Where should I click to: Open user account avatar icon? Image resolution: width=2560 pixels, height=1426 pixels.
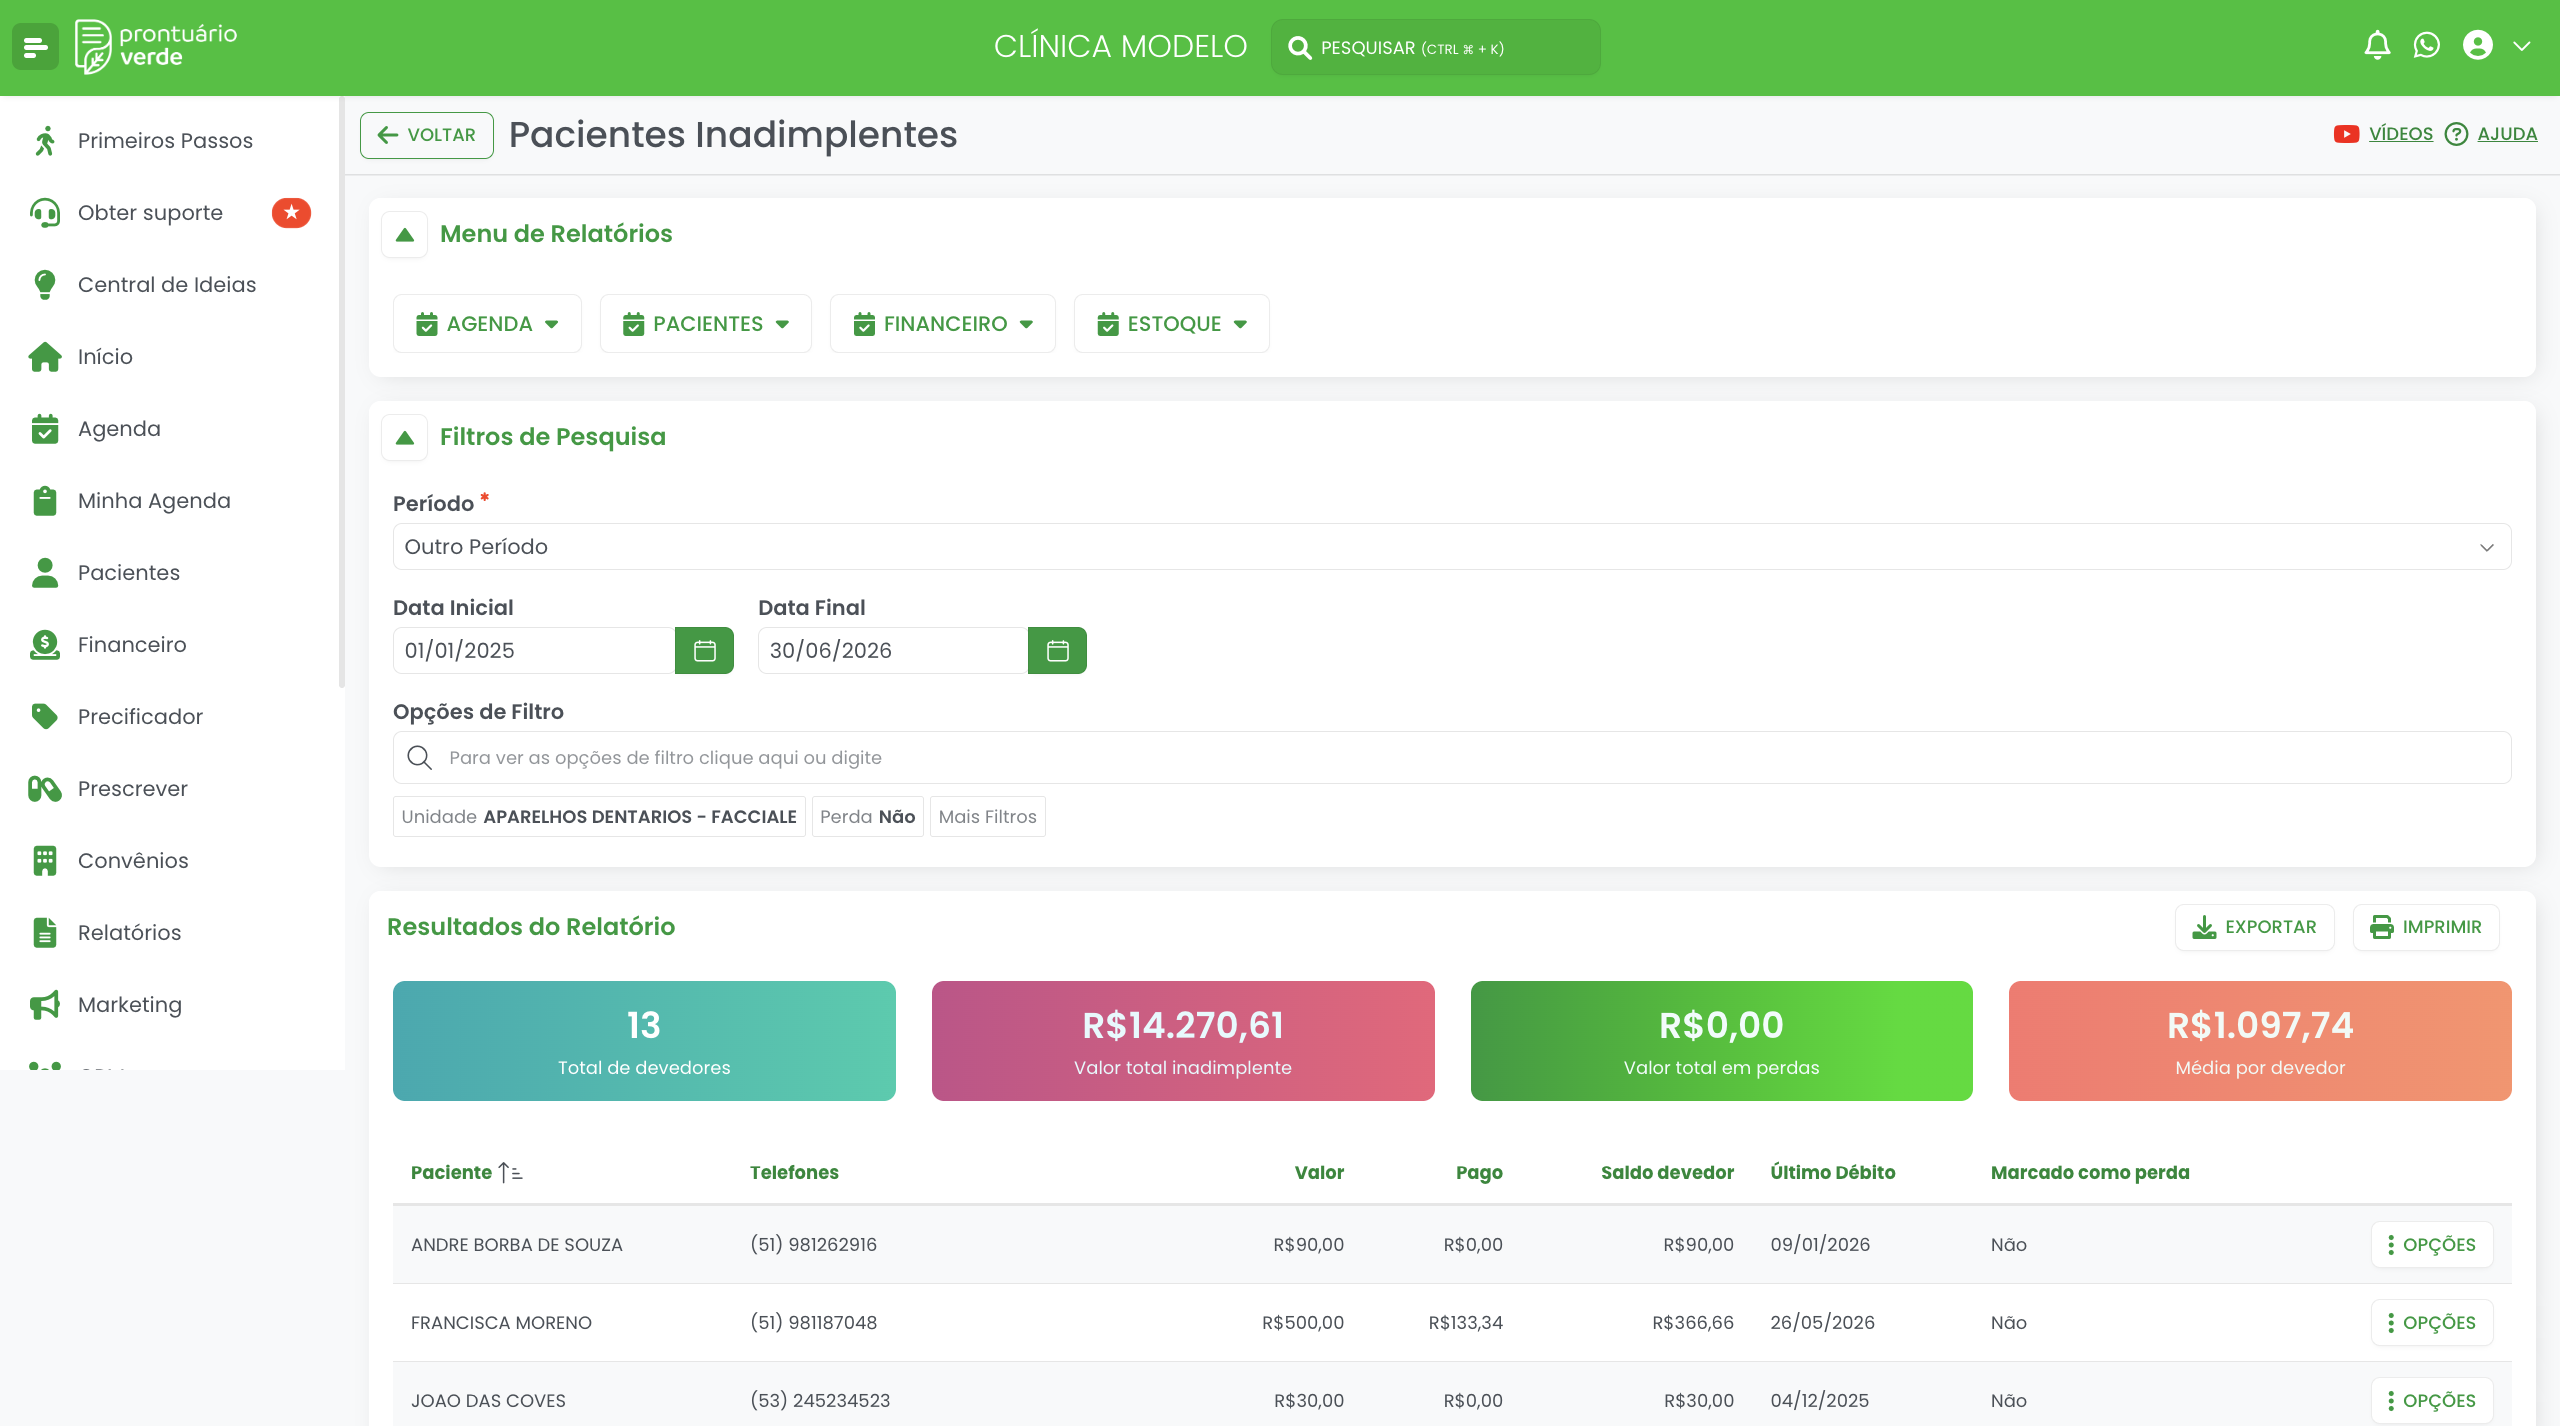(x=2478, y=46)
